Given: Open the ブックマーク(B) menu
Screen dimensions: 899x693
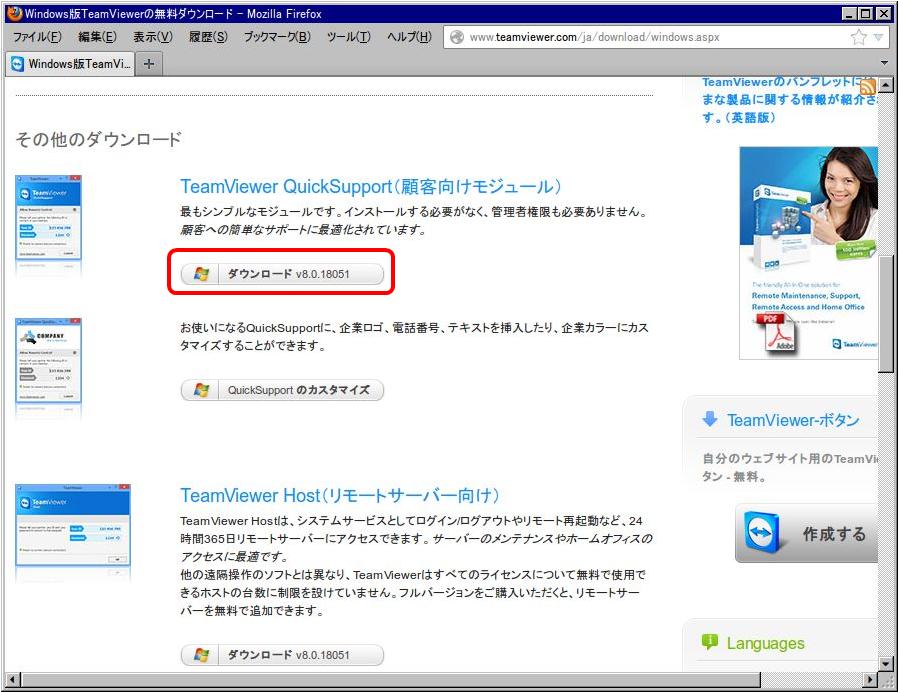Looking at the screenshot, I should coord(277,37).
